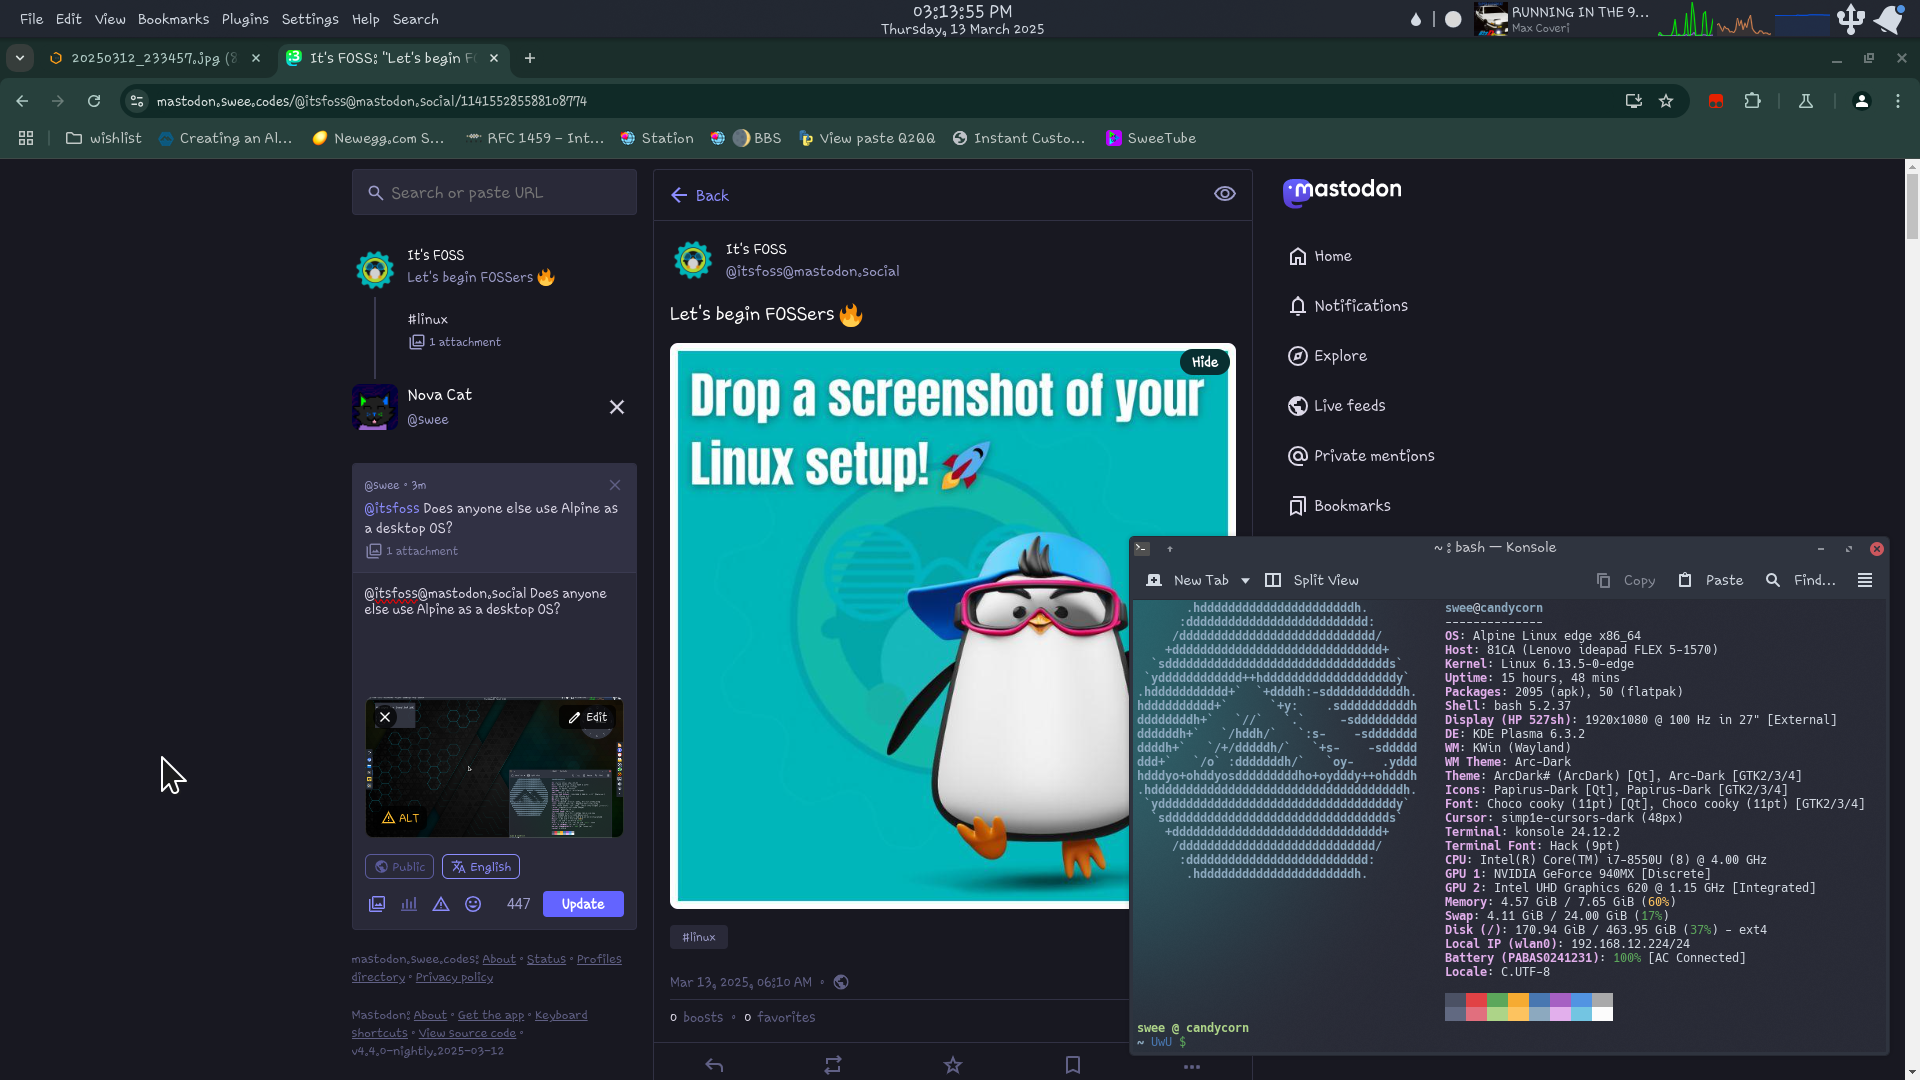Open the Public visibility dropdown
This screenshot has height=1080, width=1920.
click(399, 867)
